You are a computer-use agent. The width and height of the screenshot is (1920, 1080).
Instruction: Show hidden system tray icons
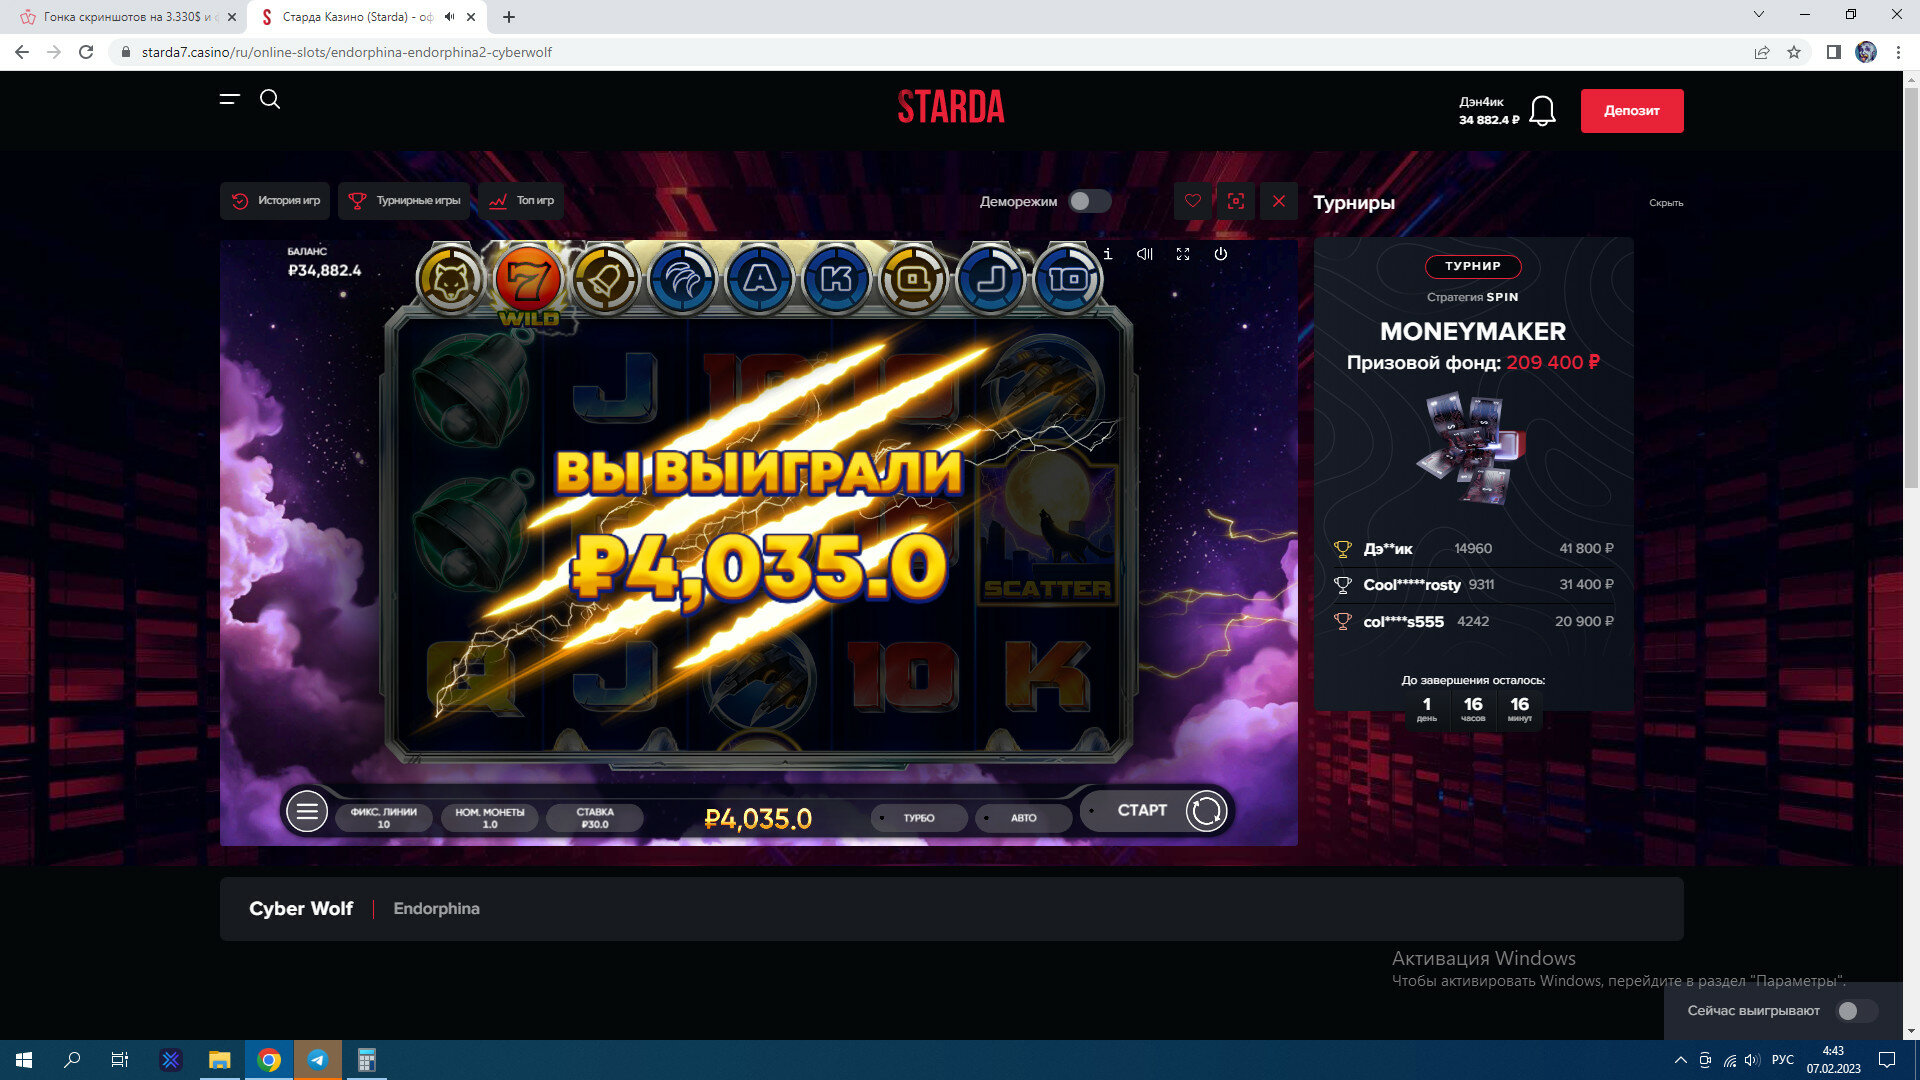(1680, 1060)
